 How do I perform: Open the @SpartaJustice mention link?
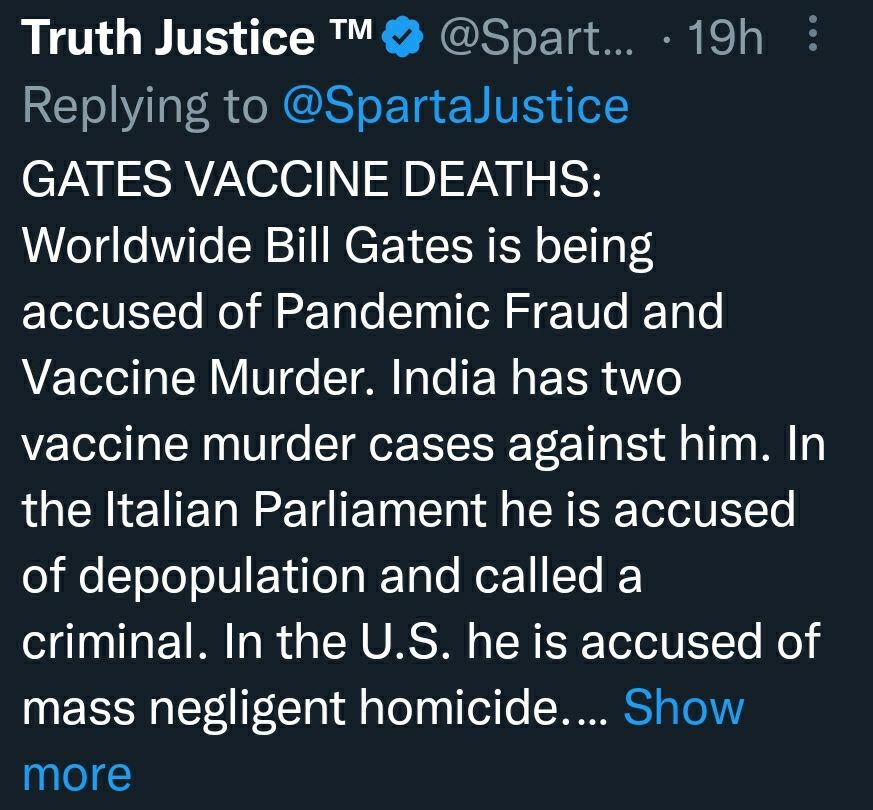456,106
